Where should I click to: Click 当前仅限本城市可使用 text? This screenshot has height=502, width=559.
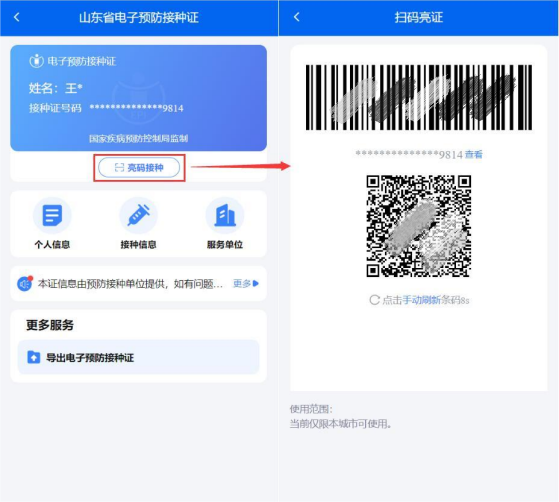point(340,424)
